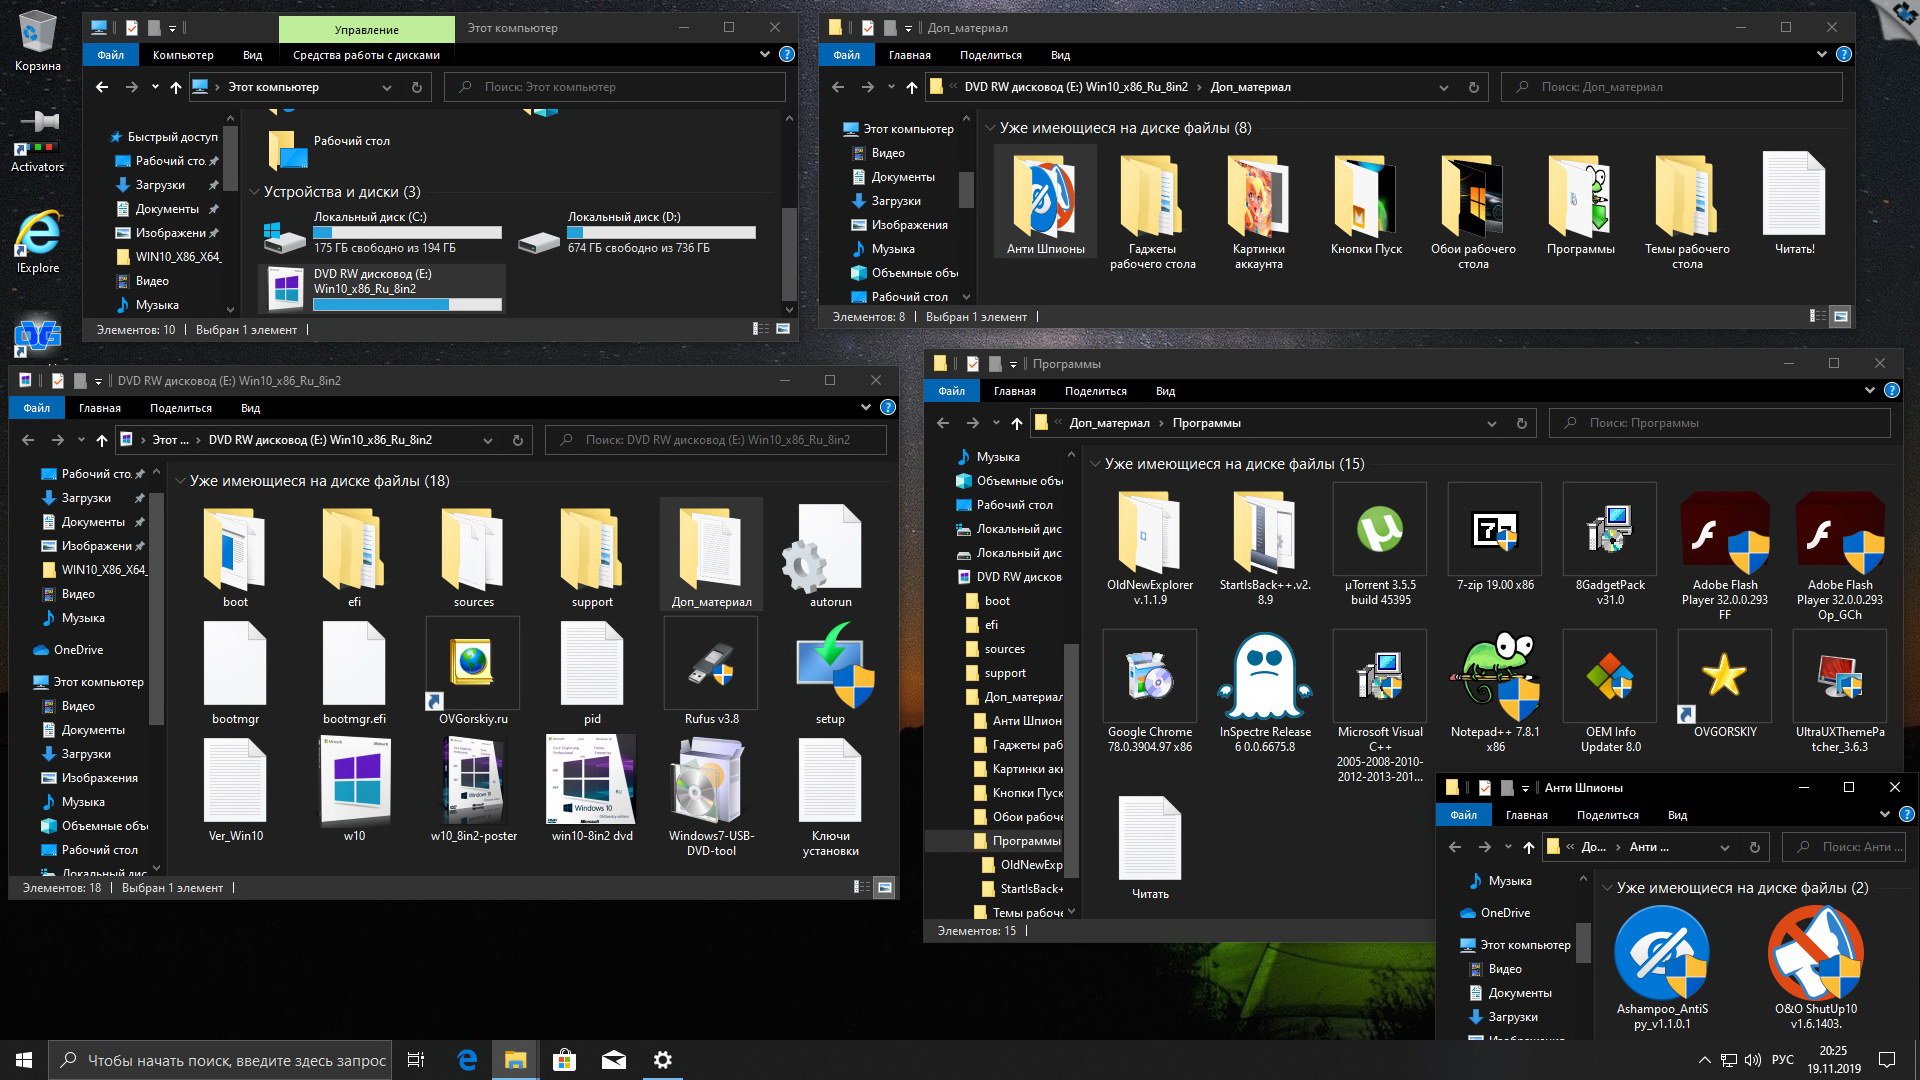Select InSpectre Release 6 ghost icon
This screenshot has height=1080, width=1920.
pos(1265,677)
